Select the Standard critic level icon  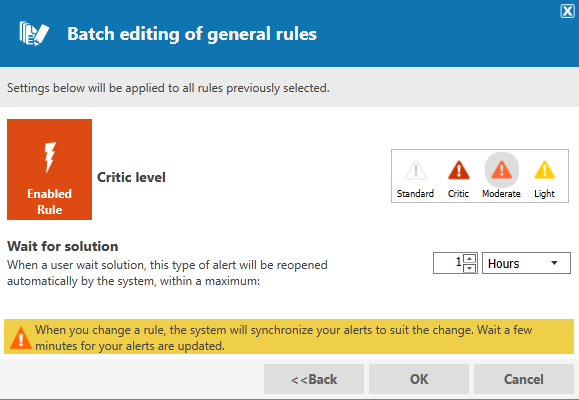click(416, 170)
